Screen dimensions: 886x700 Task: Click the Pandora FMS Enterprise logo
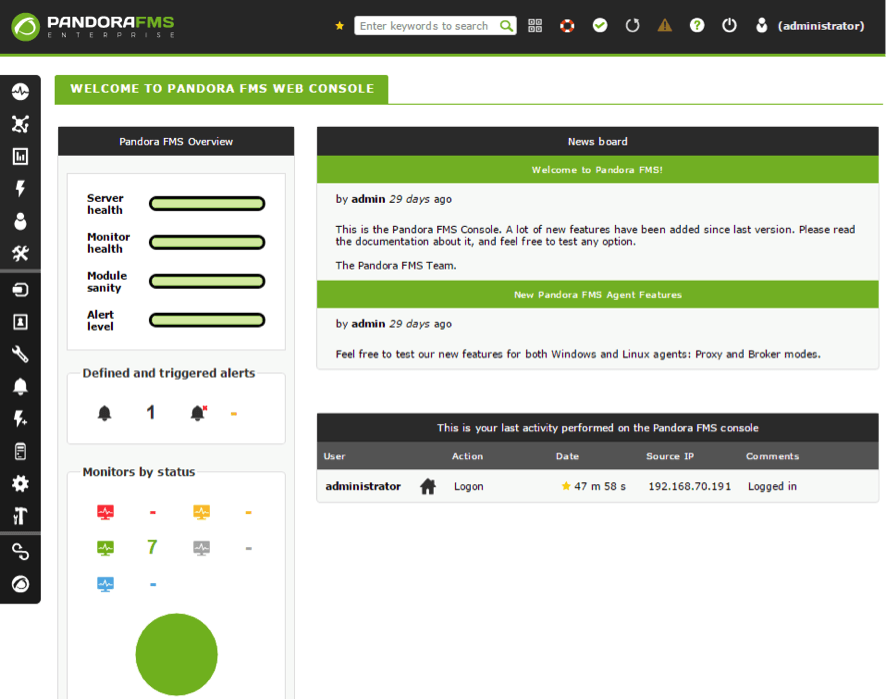click(x=93, y=27)
